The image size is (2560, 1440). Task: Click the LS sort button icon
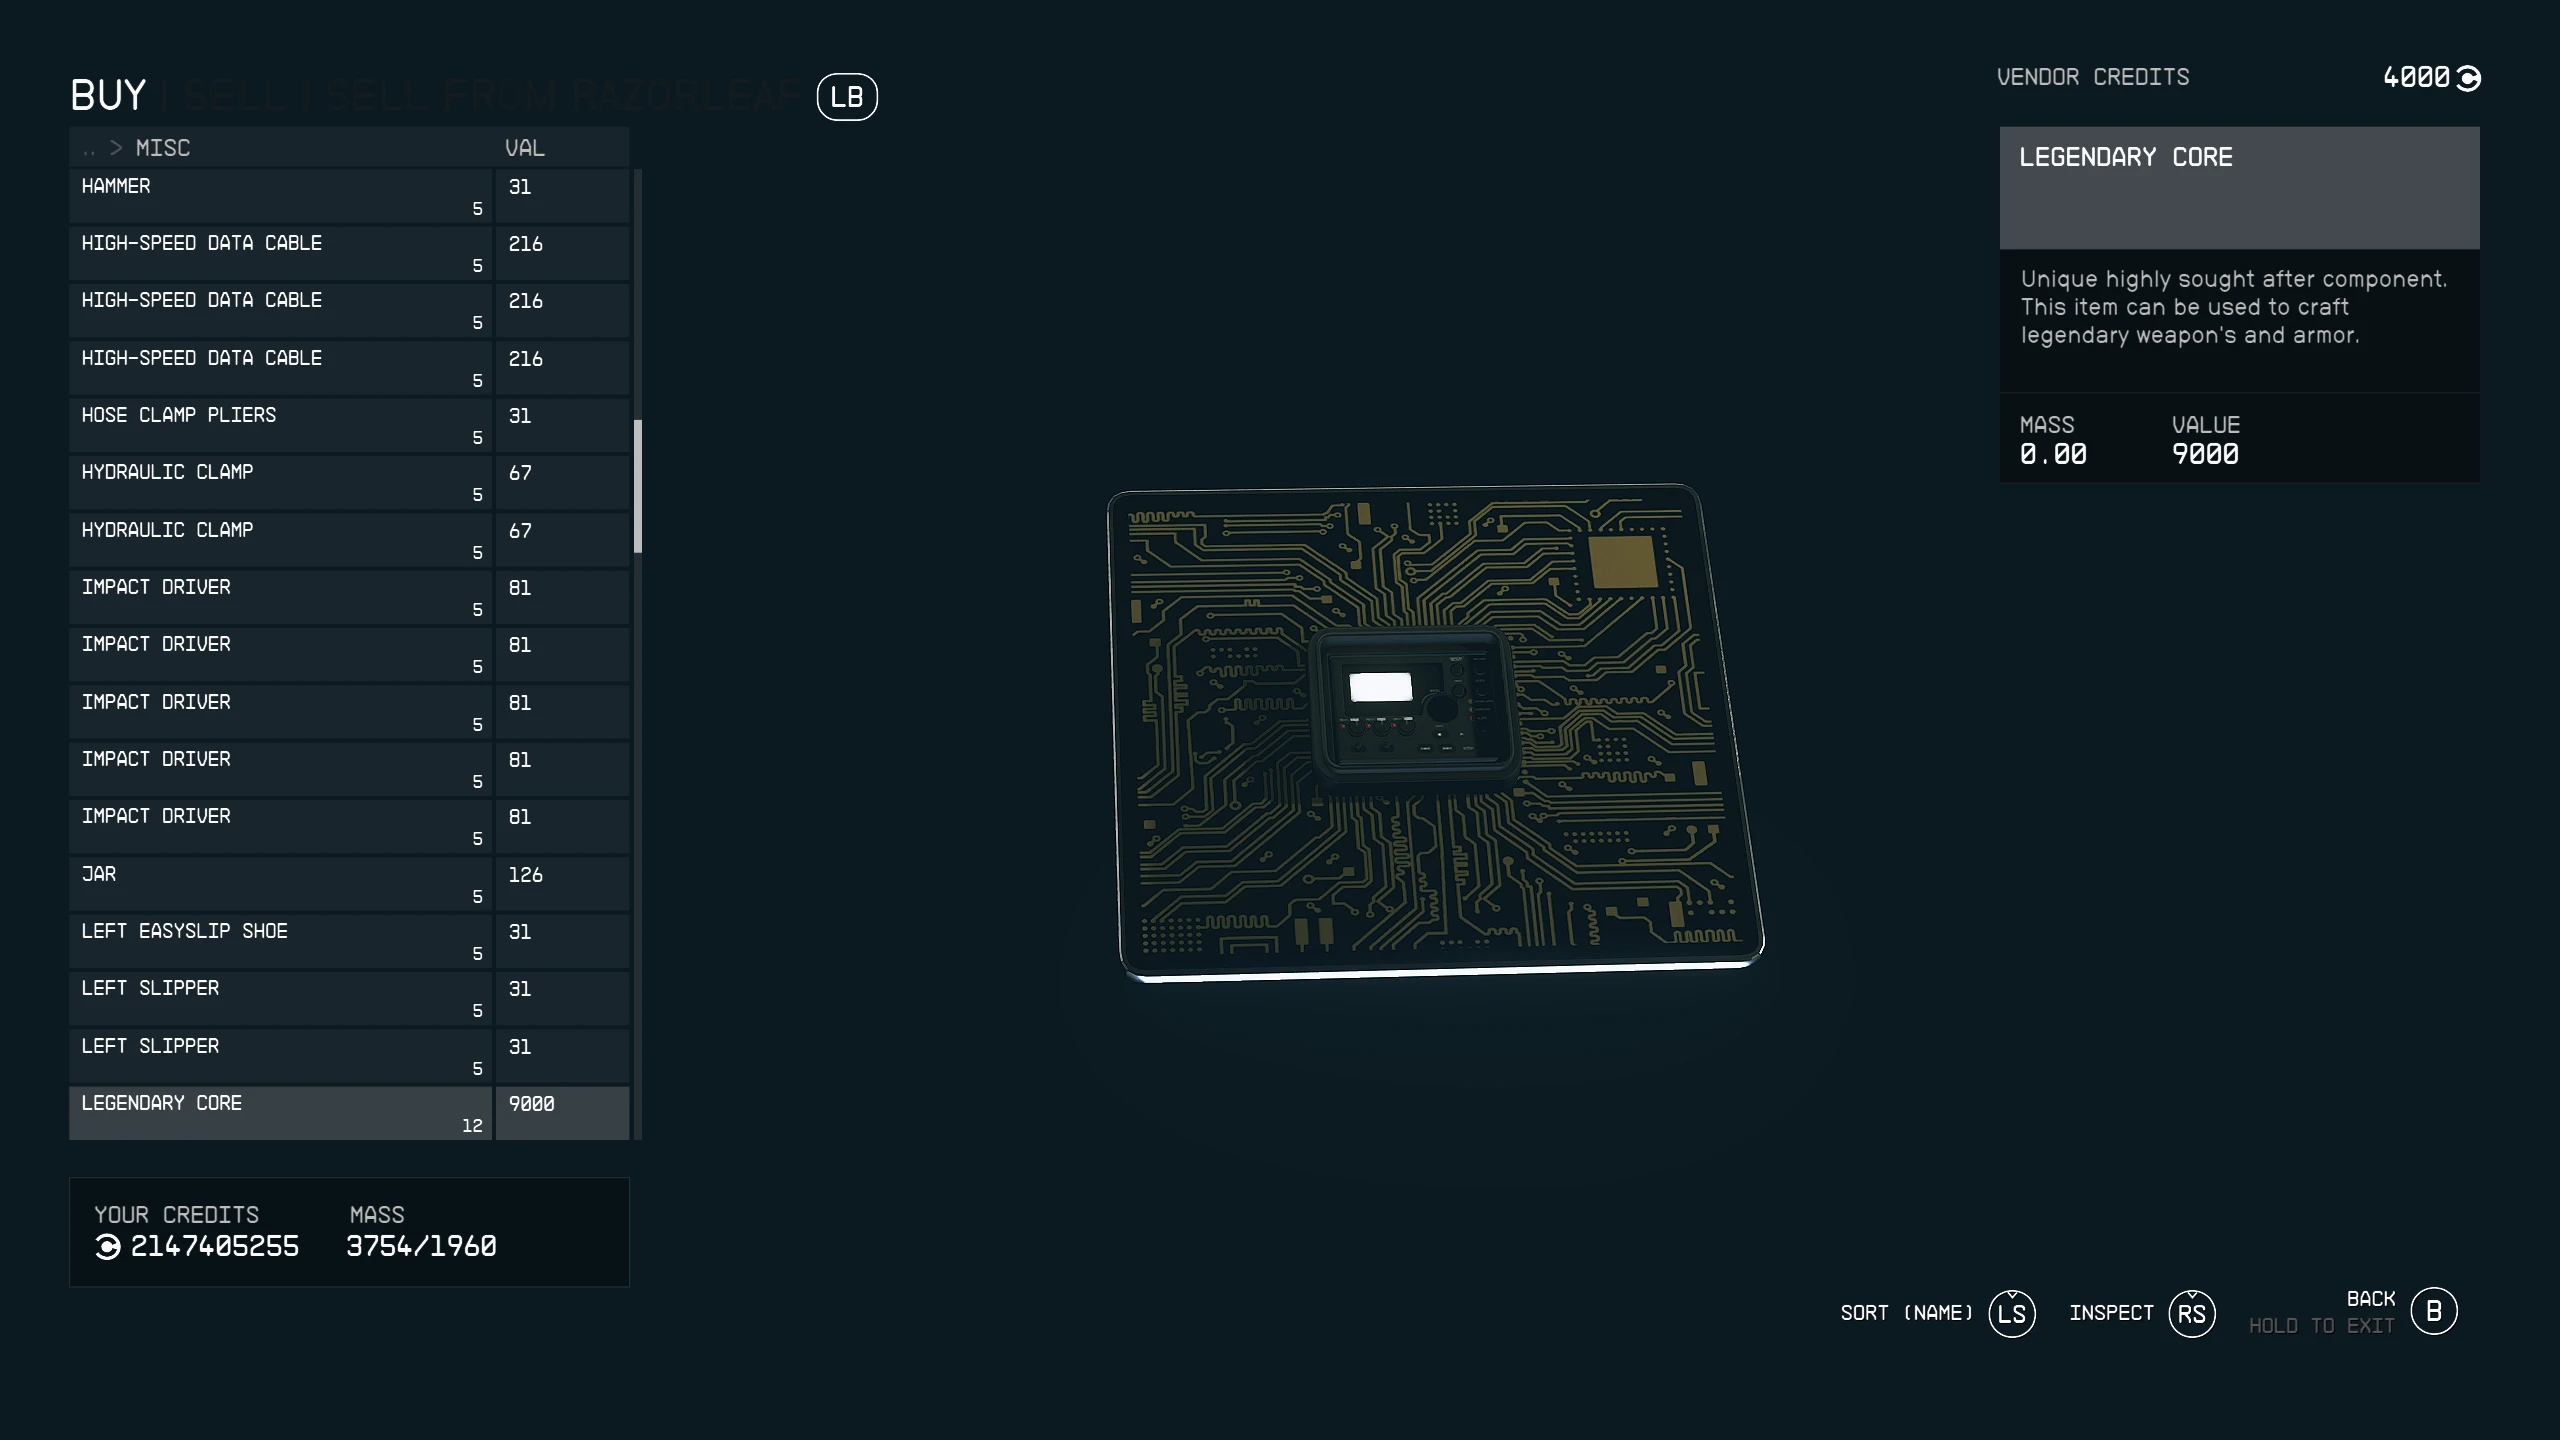pyautogui.click(x=2011, y=1313)
